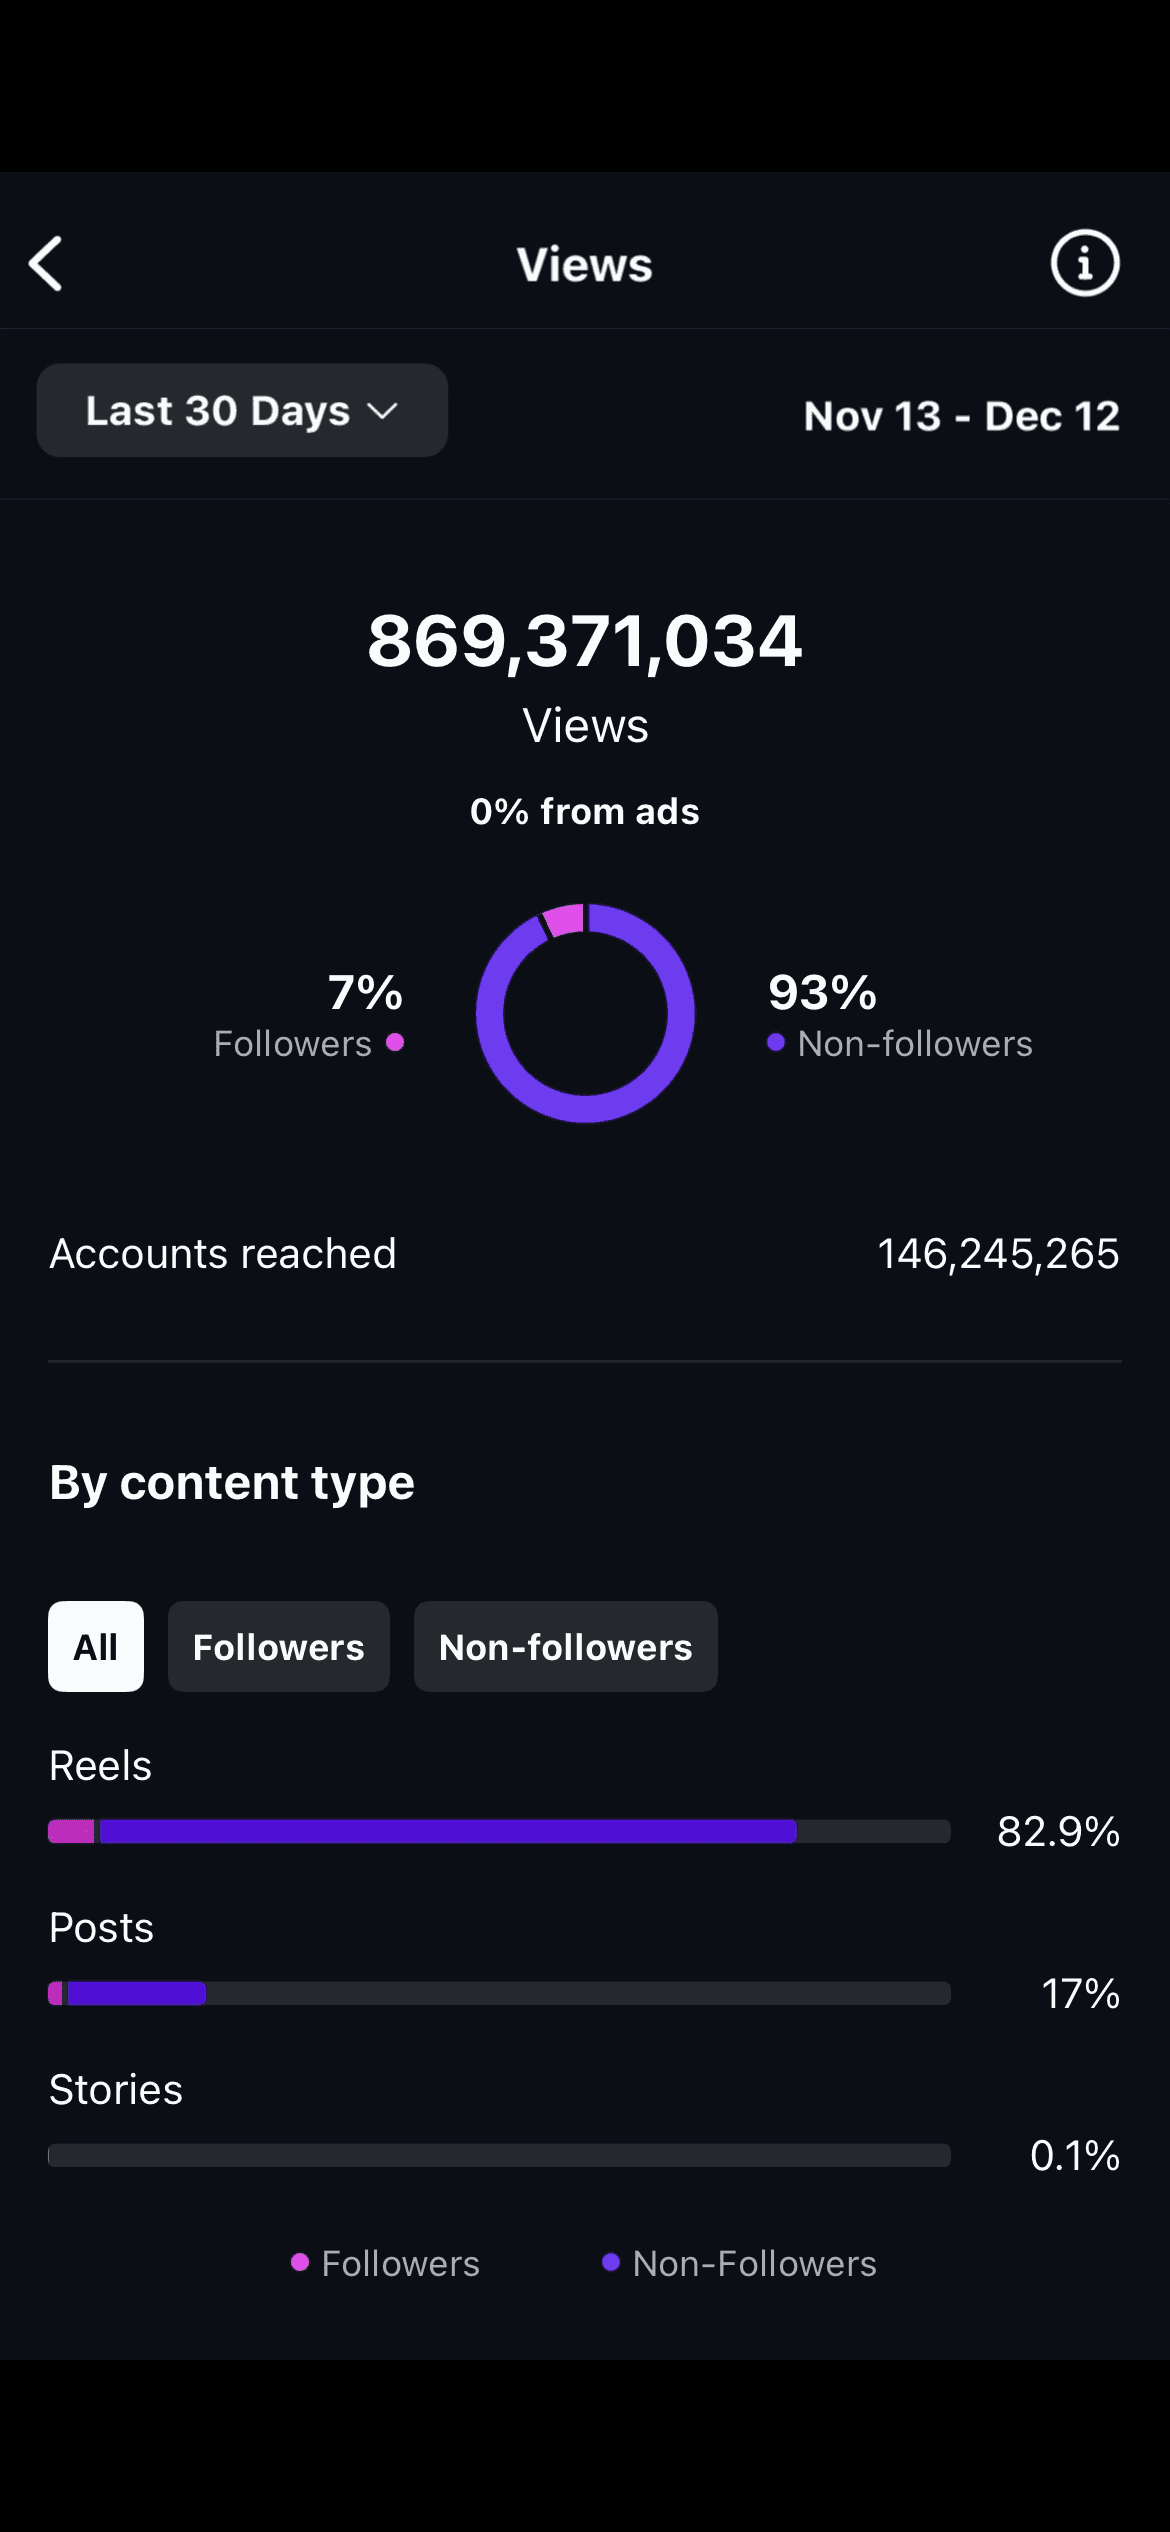The image size is (1170, 2532).
Task: Click the pink Followers legend dot at bottom
Action: click(x=300, y=2263)
